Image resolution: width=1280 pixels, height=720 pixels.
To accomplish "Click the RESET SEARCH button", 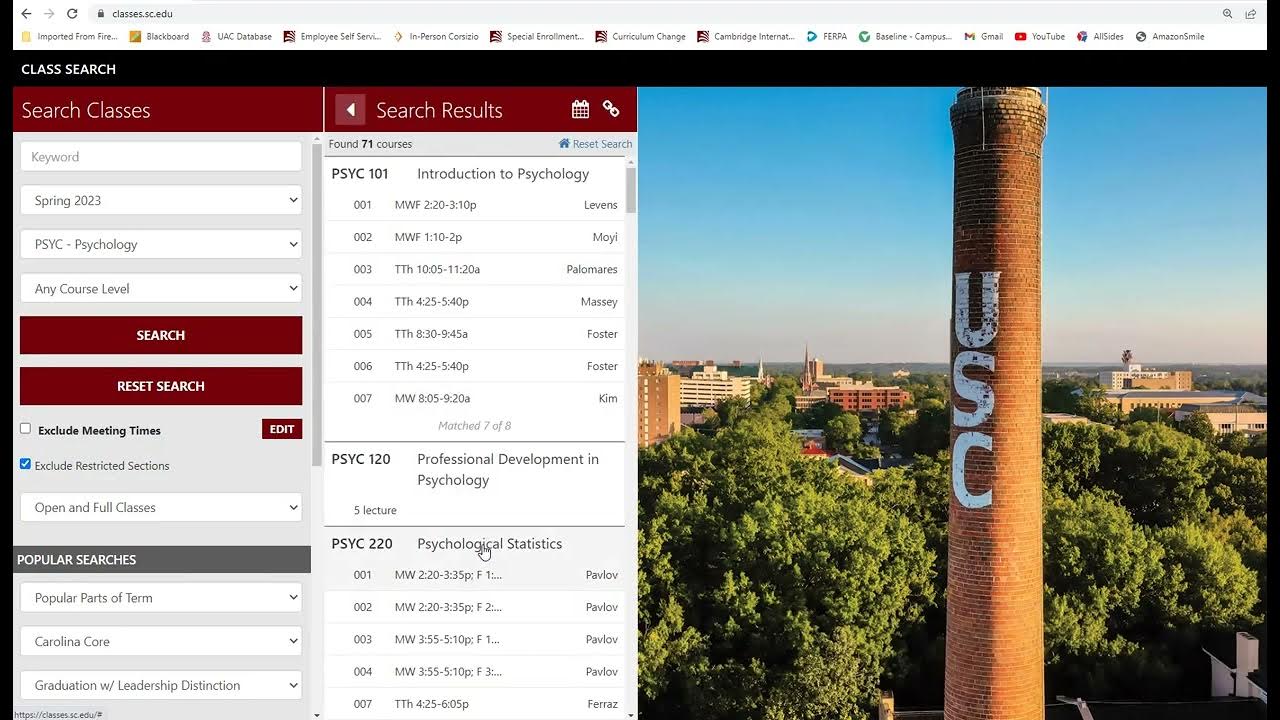I will tap(161, 386).
